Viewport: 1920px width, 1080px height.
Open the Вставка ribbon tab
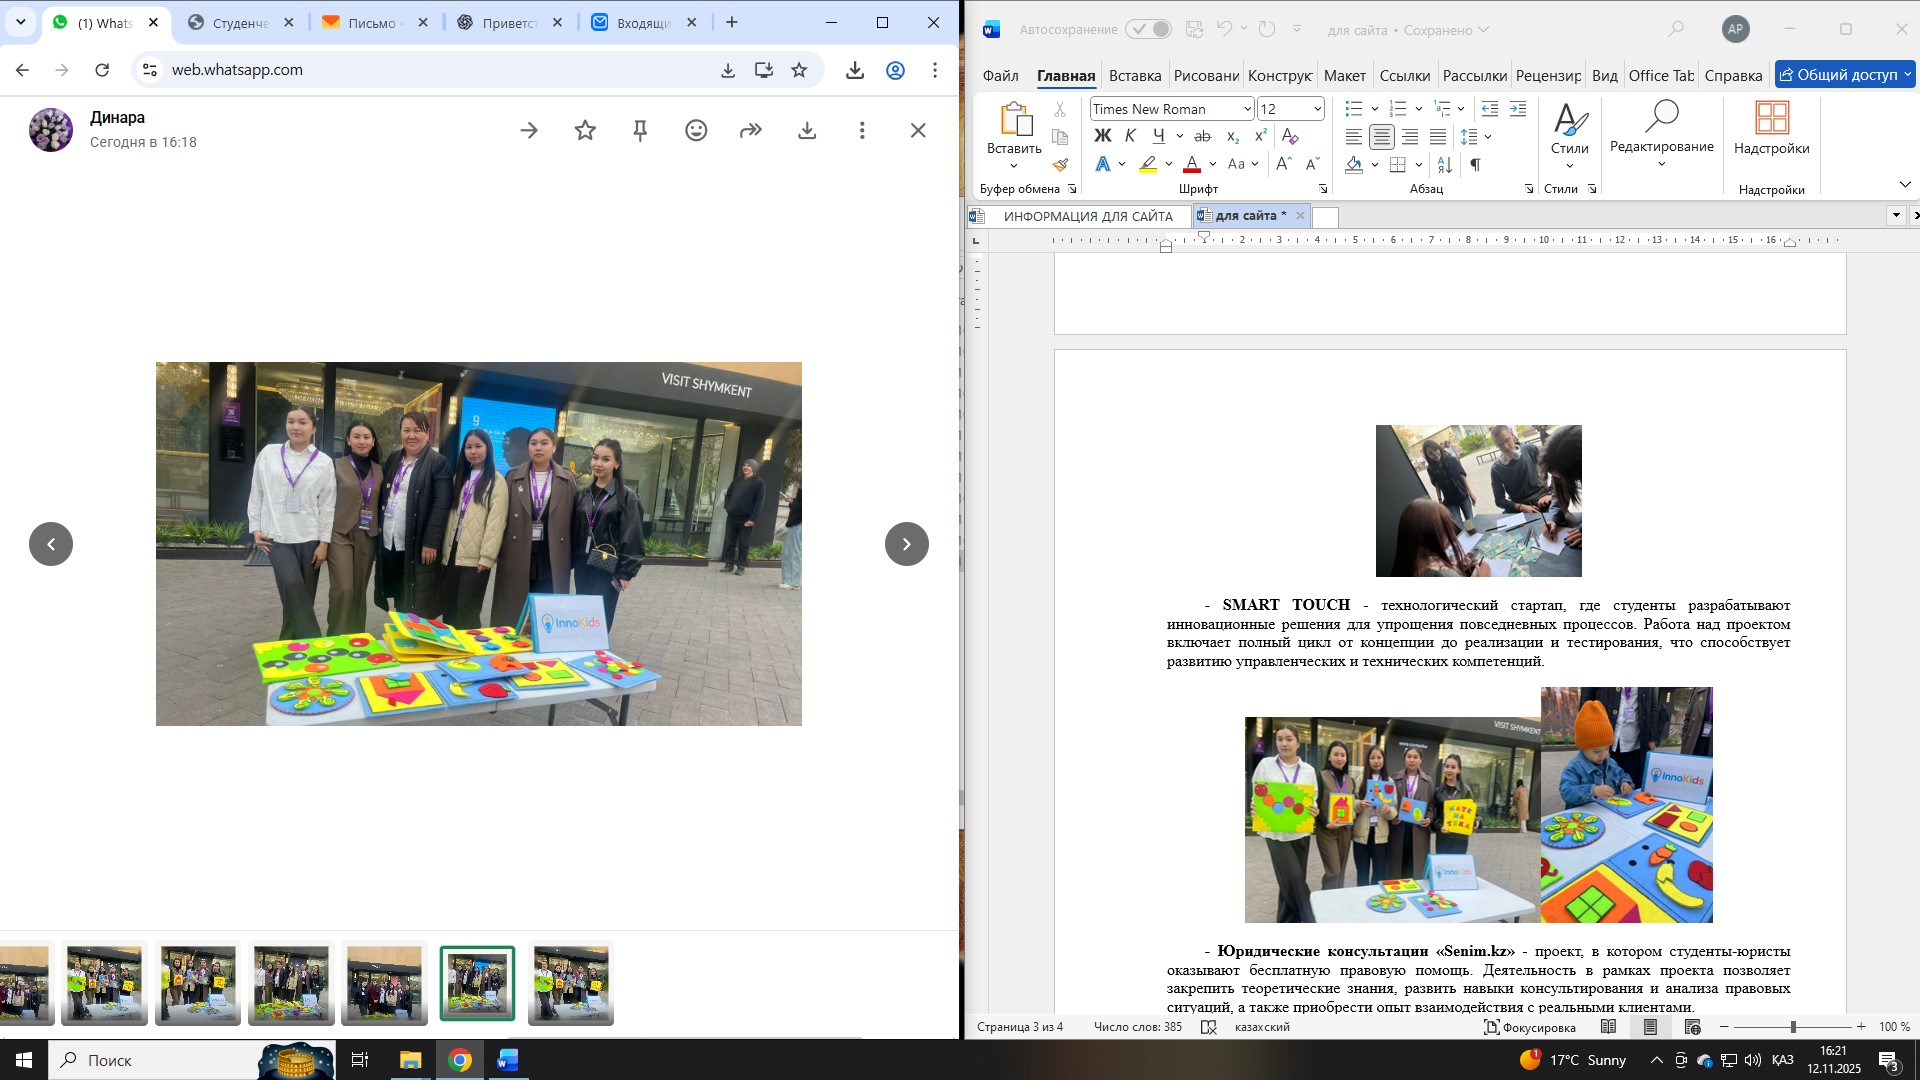[x=1134, y=76]
